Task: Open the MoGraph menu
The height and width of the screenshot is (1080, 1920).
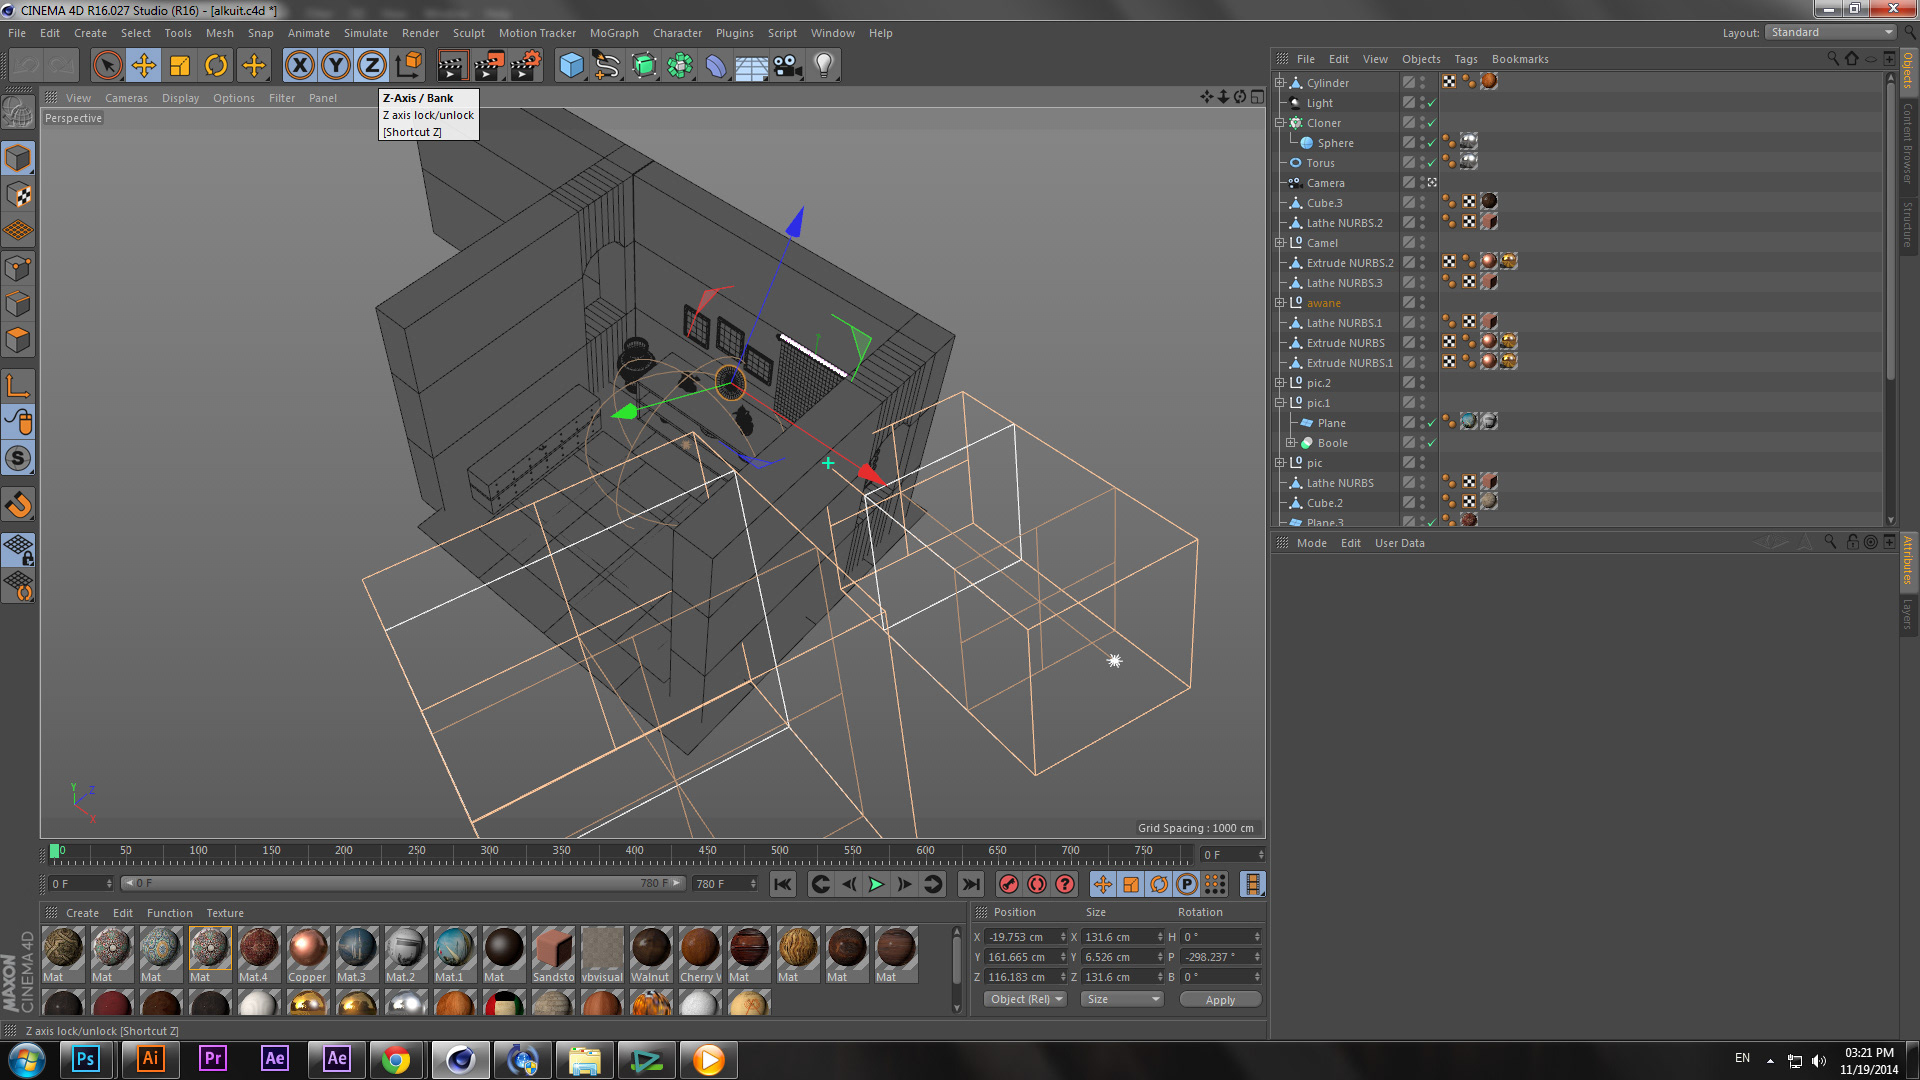Action: tap(613, 33)
